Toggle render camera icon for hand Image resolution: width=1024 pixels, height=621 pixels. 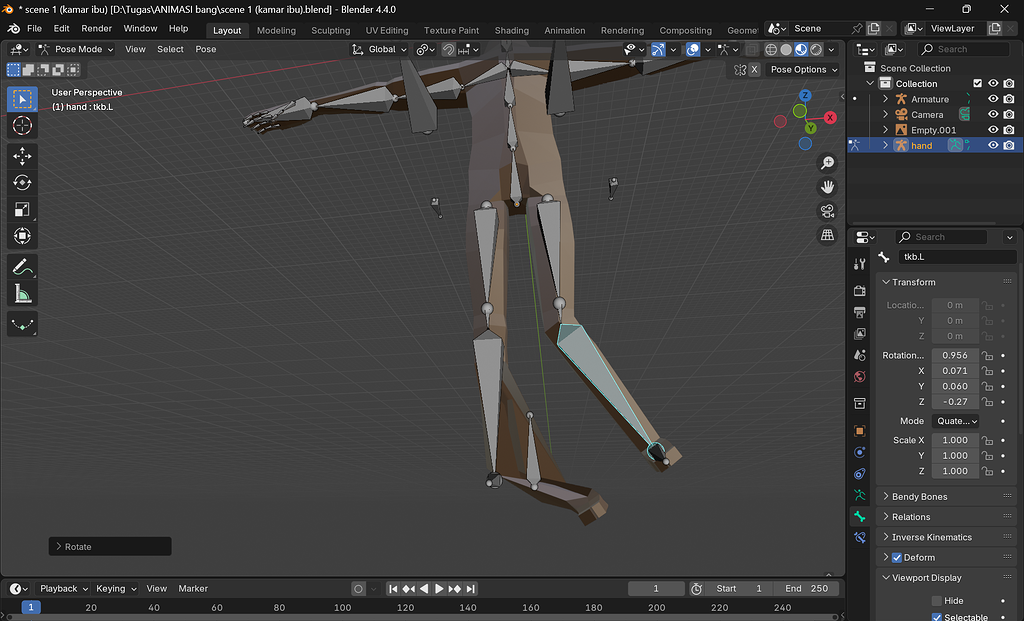pos(1009,145)
